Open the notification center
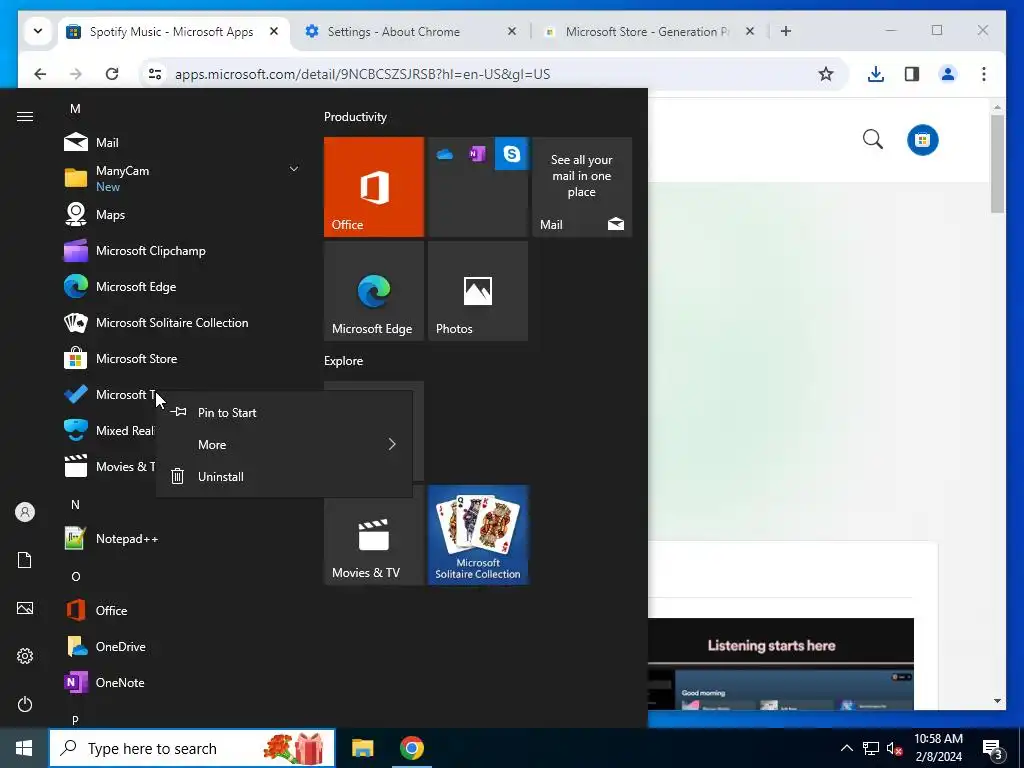The height and width of the screenshot is (768, 1024). 993,749
